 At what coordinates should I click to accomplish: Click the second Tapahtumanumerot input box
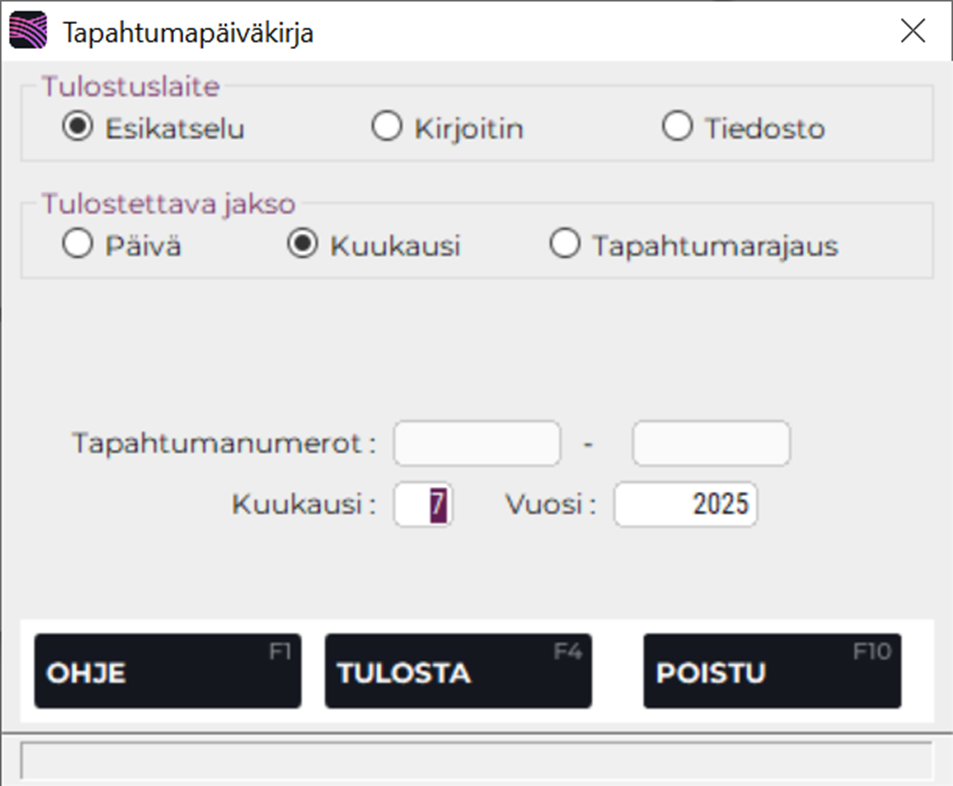710,443
